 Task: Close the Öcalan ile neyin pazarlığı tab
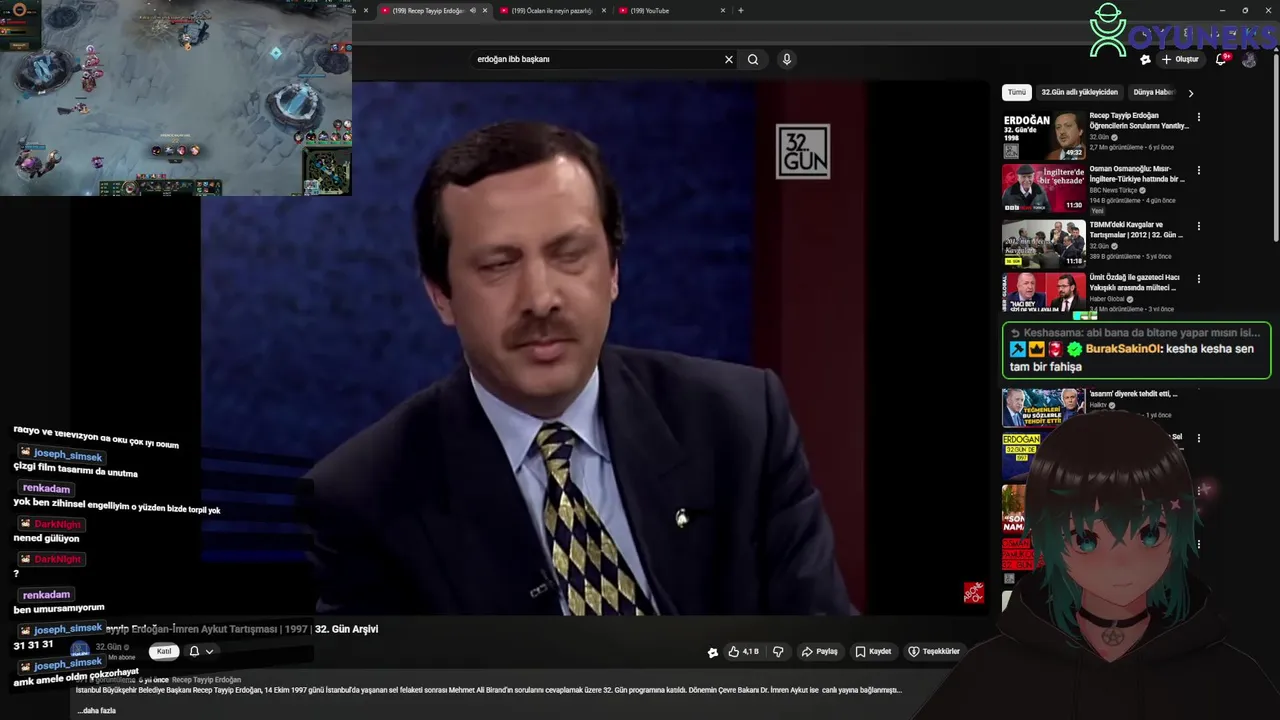click(x=604, y=11)
